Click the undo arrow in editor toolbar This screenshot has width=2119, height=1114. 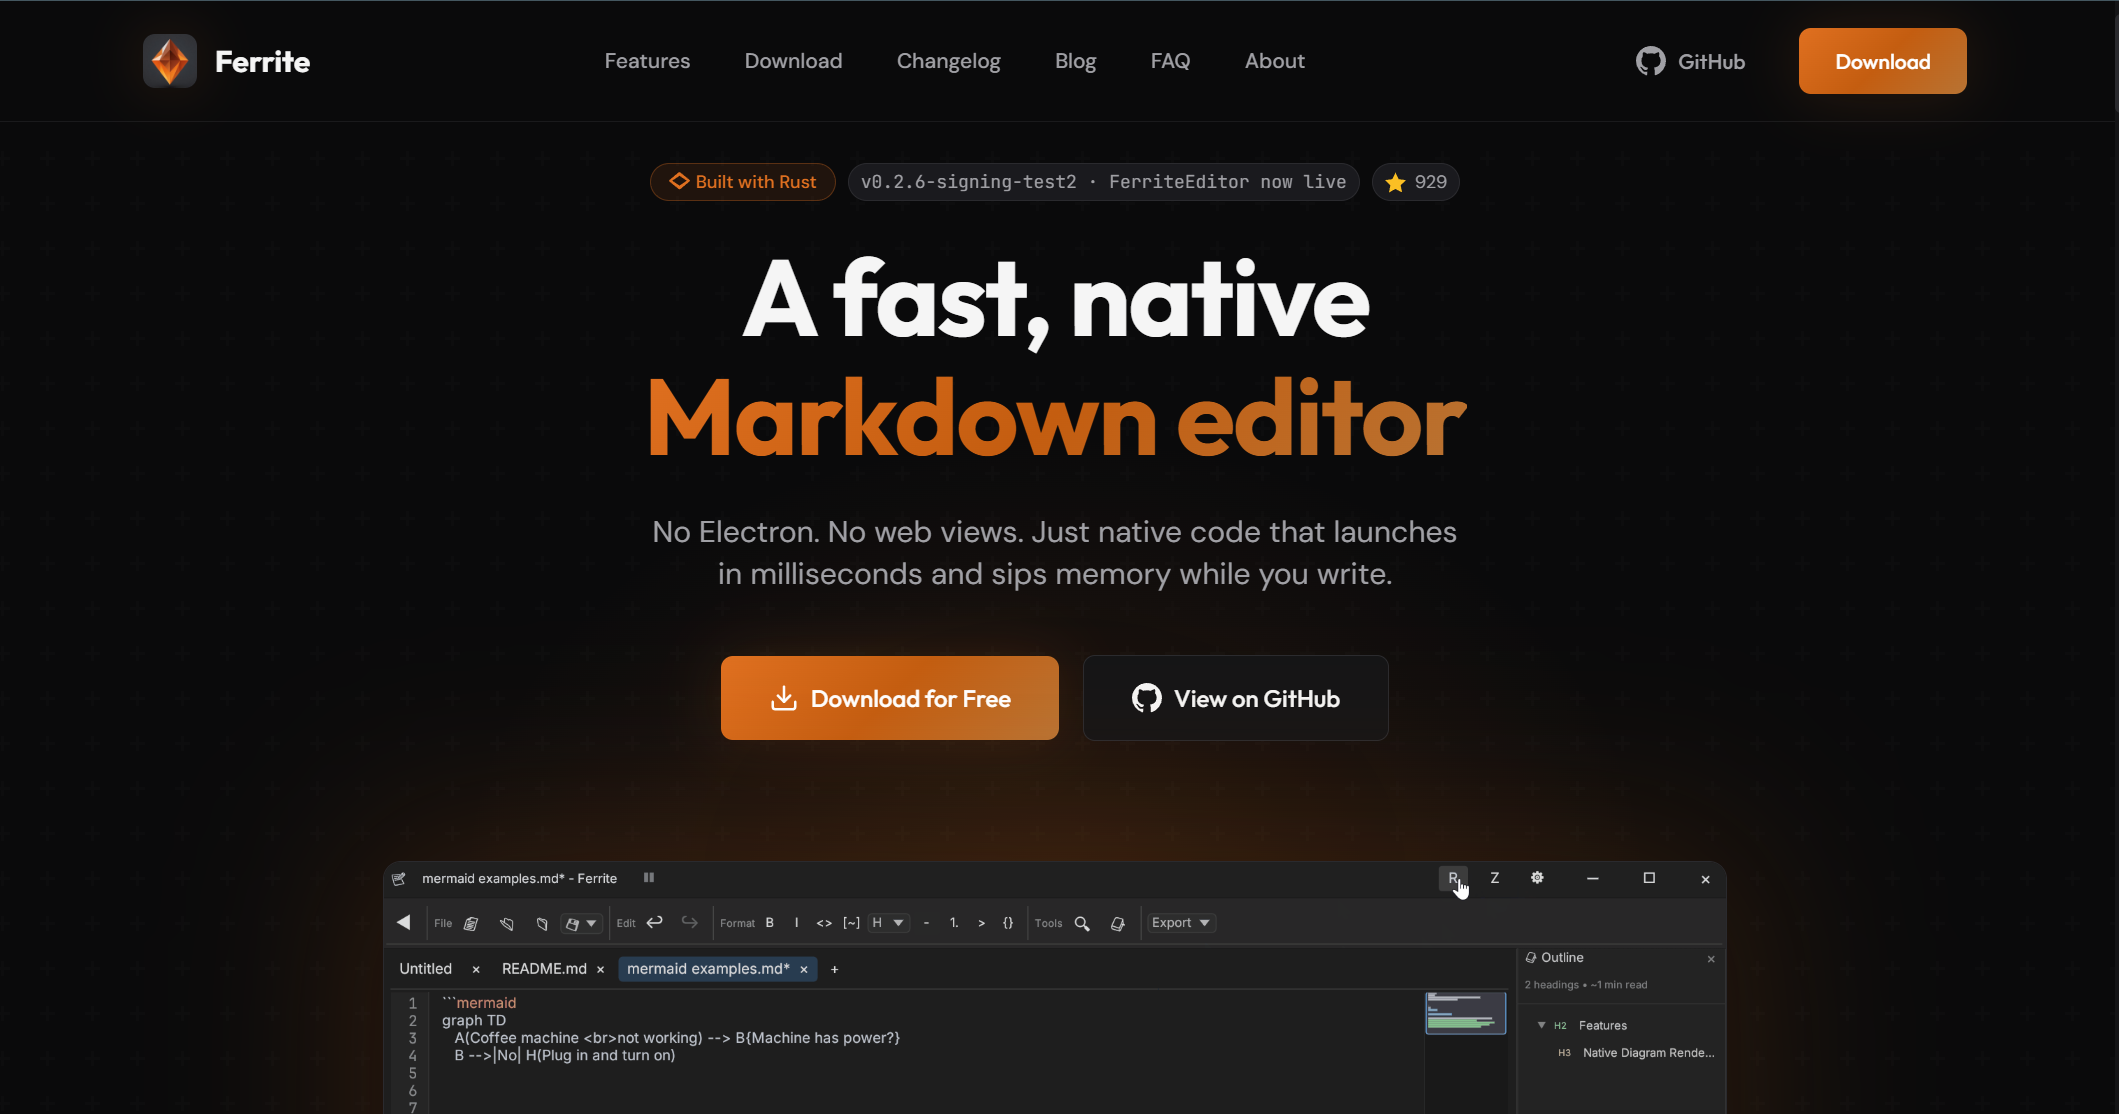point(655,922)
